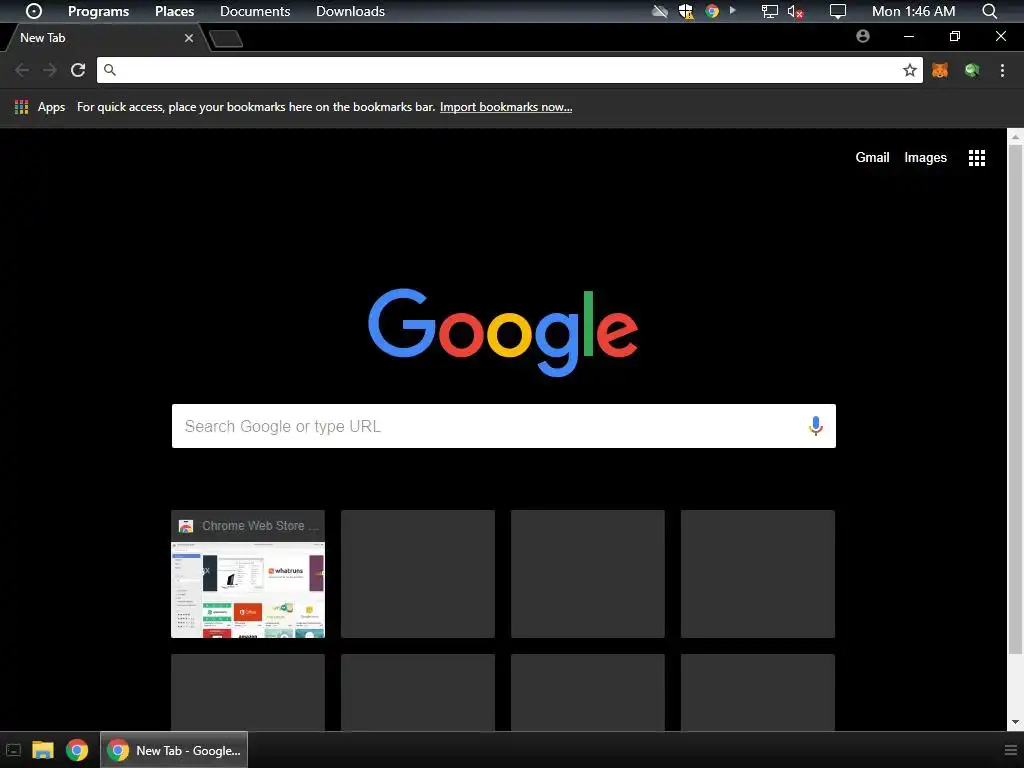Open the Chrome three-dot menu
Viewport: 1024px width, 768px height.
1002,70
